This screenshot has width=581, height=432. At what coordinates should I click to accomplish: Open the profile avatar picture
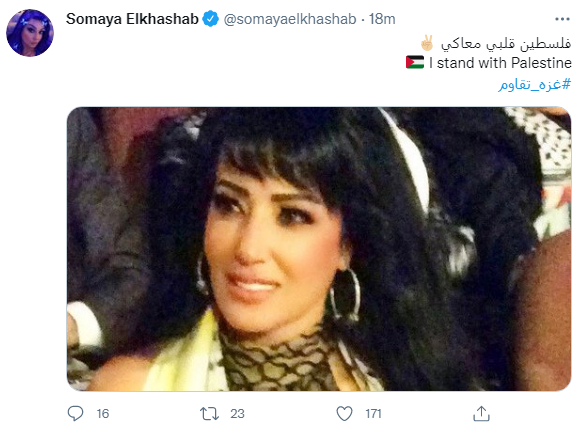[30, 33]
